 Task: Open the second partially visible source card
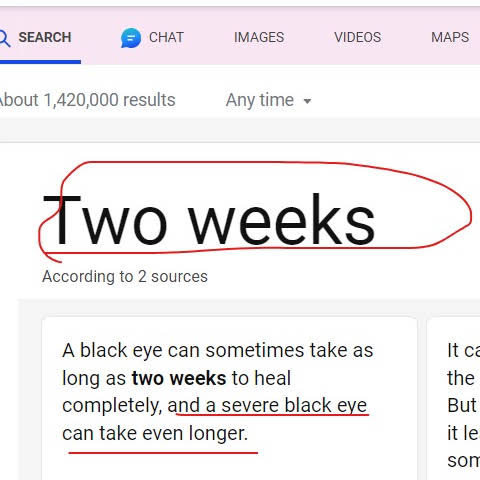453,398
